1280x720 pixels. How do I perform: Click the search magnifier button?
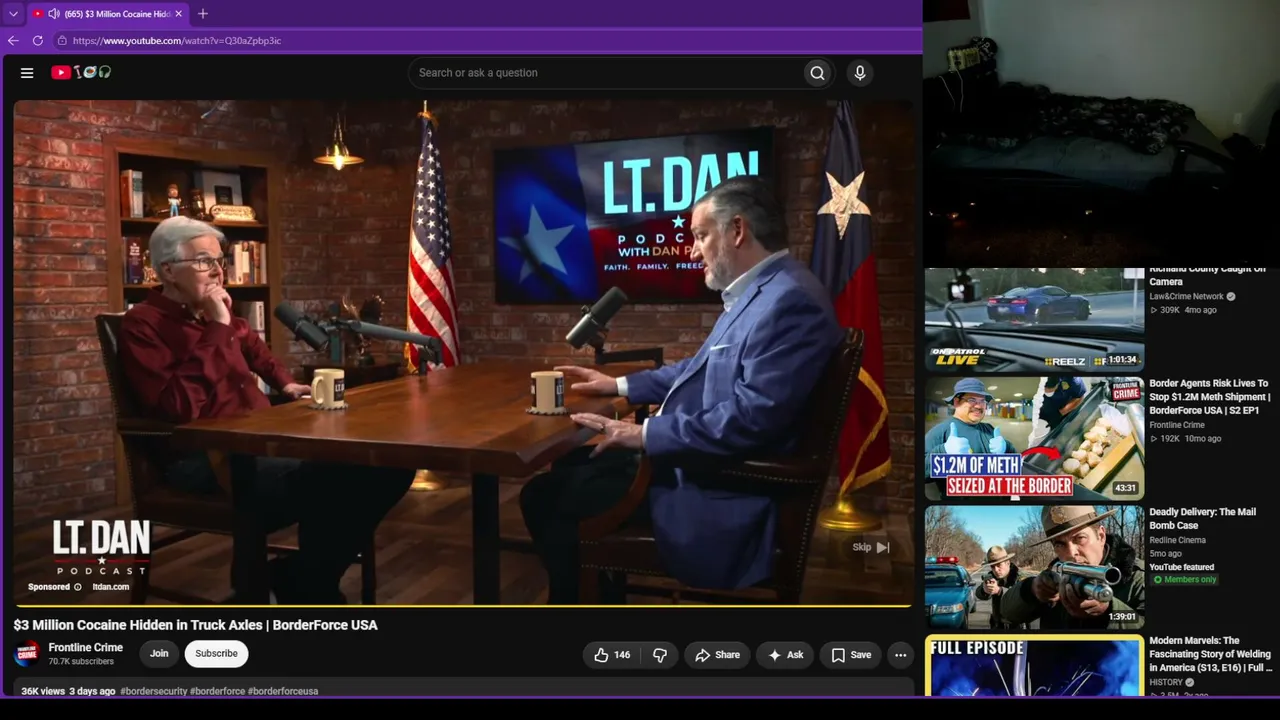tap(817, 72)
